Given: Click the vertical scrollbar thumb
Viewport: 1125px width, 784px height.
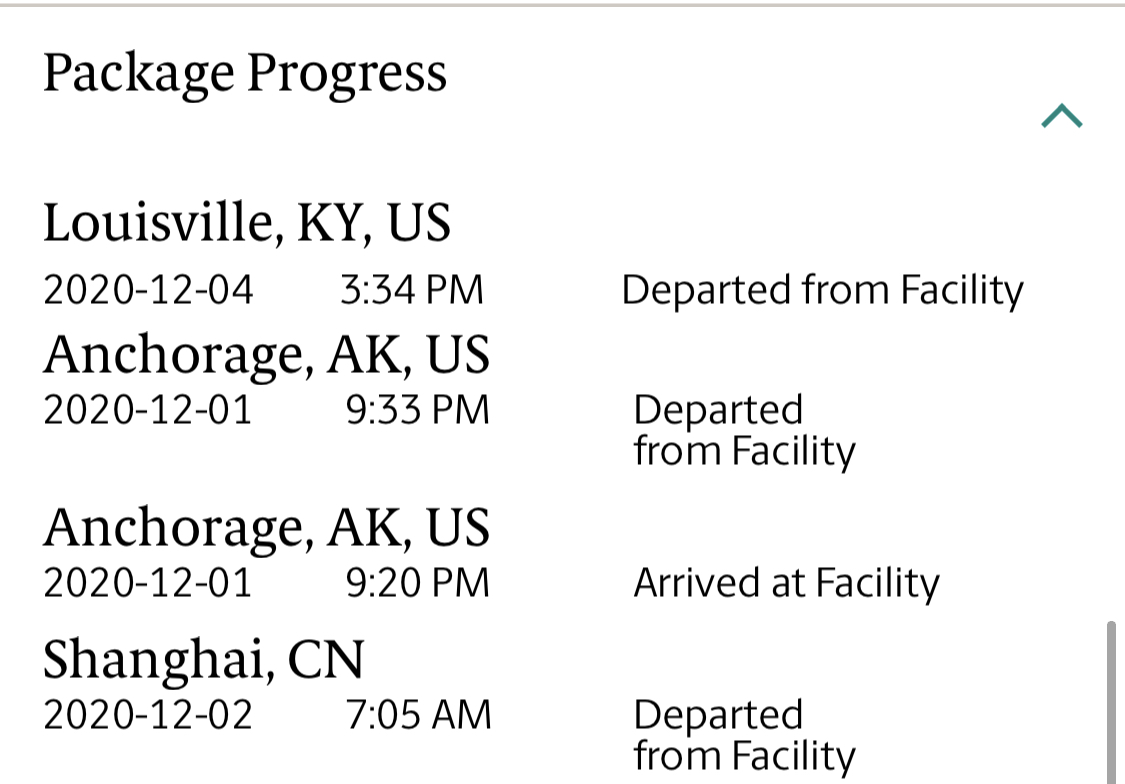Looking at the screenshot, I should [1113, 702].
